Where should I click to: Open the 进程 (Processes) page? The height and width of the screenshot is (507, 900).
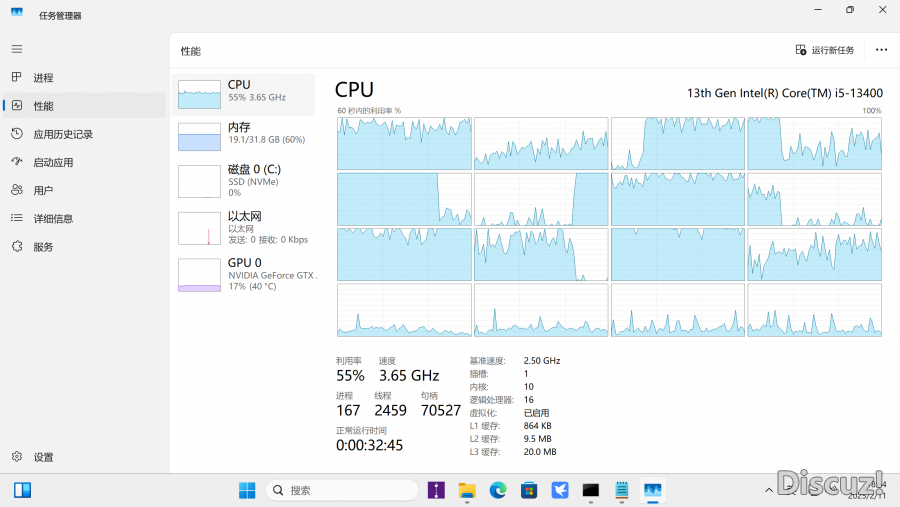coord(43,78)
